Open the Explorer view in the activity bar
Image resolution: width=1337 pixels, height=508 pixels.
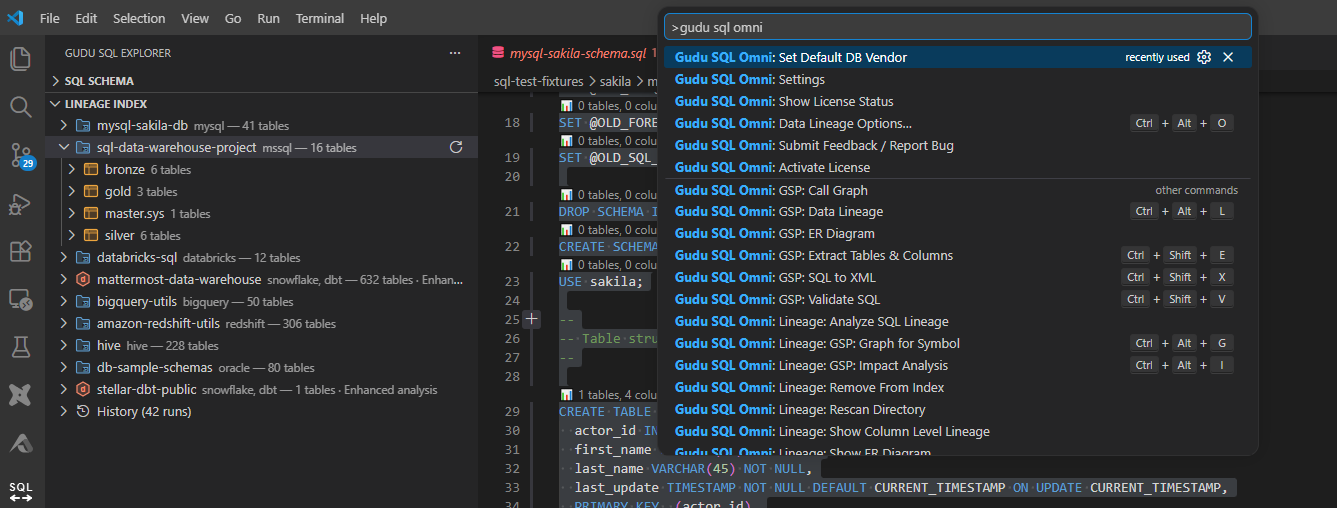point(21,59)
